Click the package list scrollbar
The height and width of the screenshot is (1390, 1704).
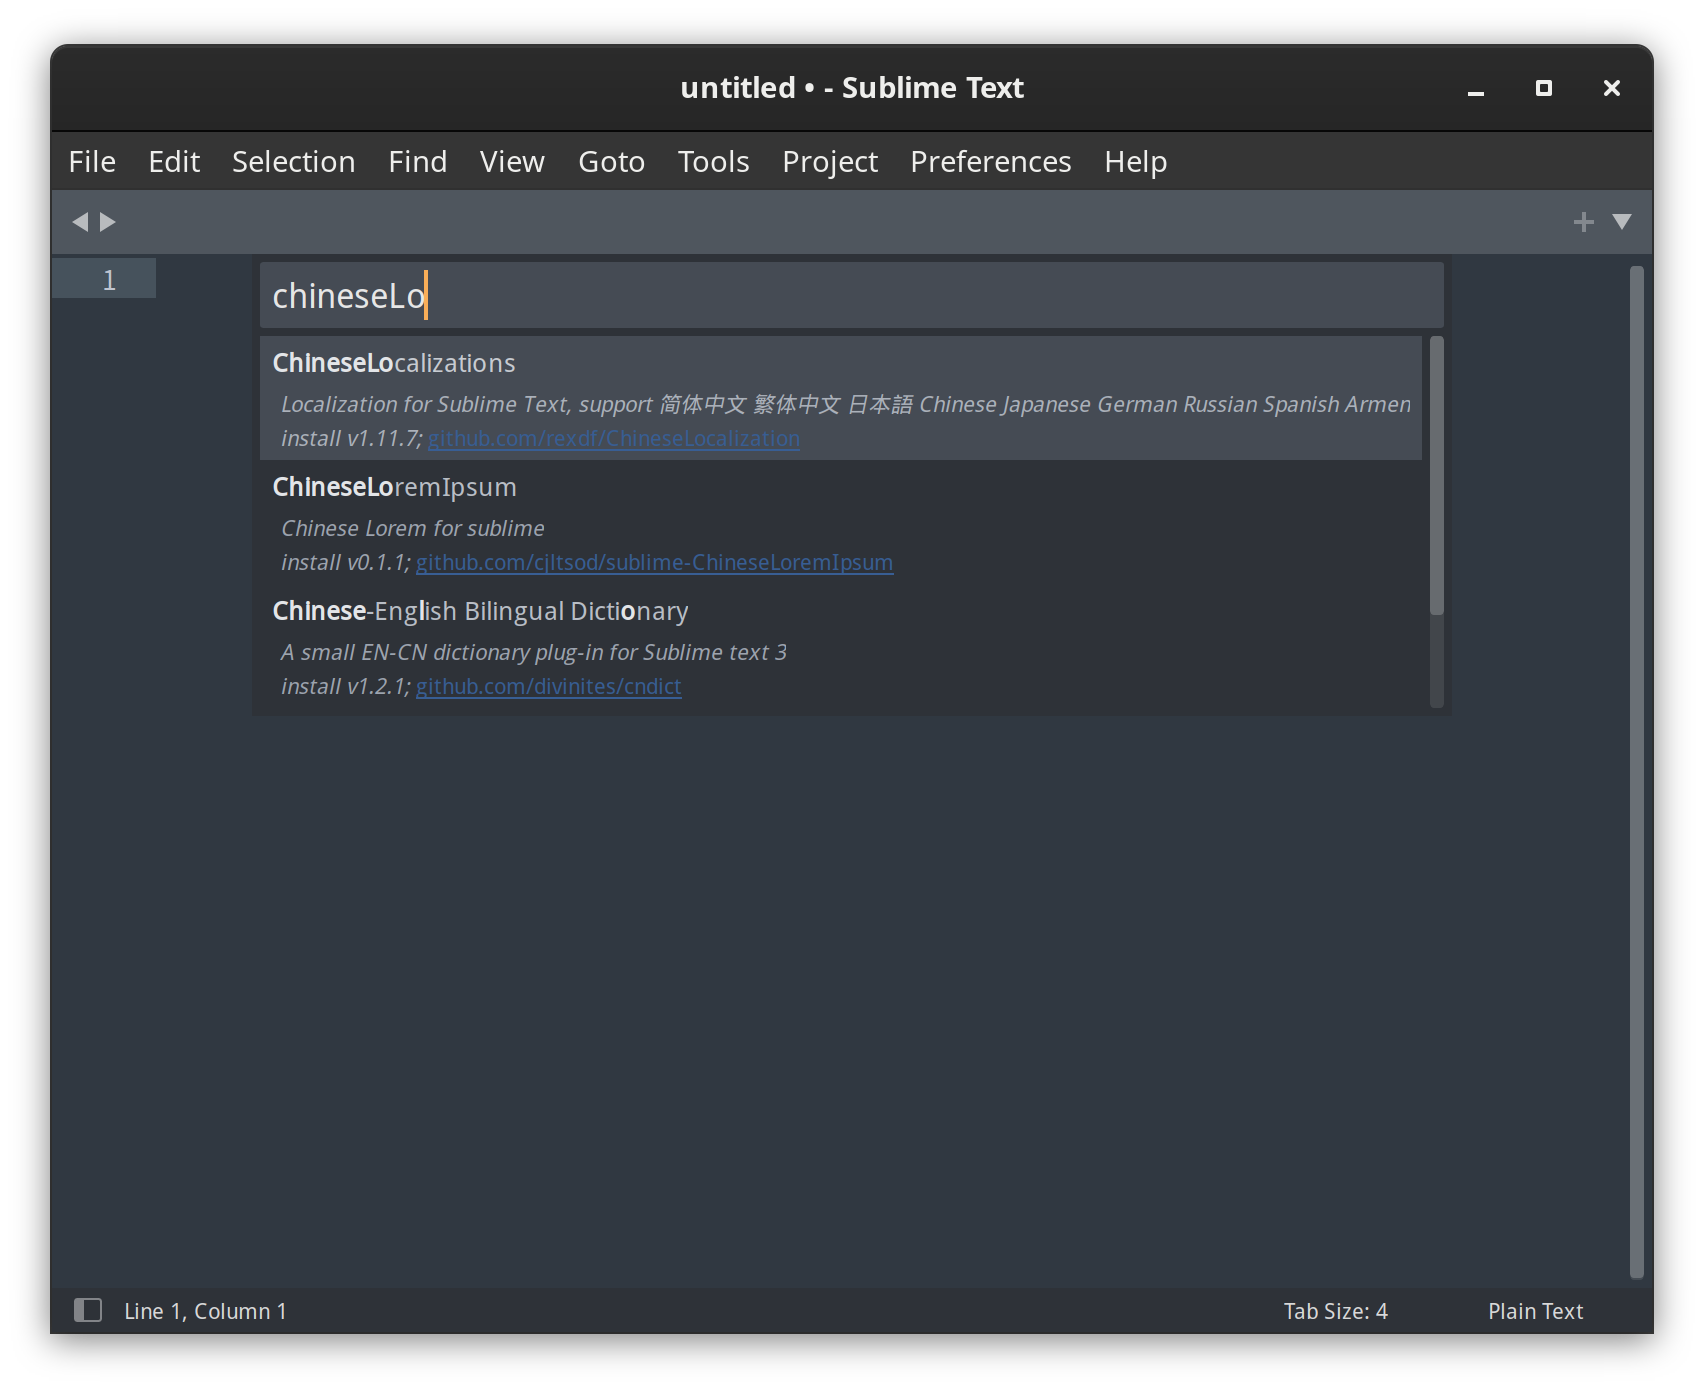(1436, 476)
